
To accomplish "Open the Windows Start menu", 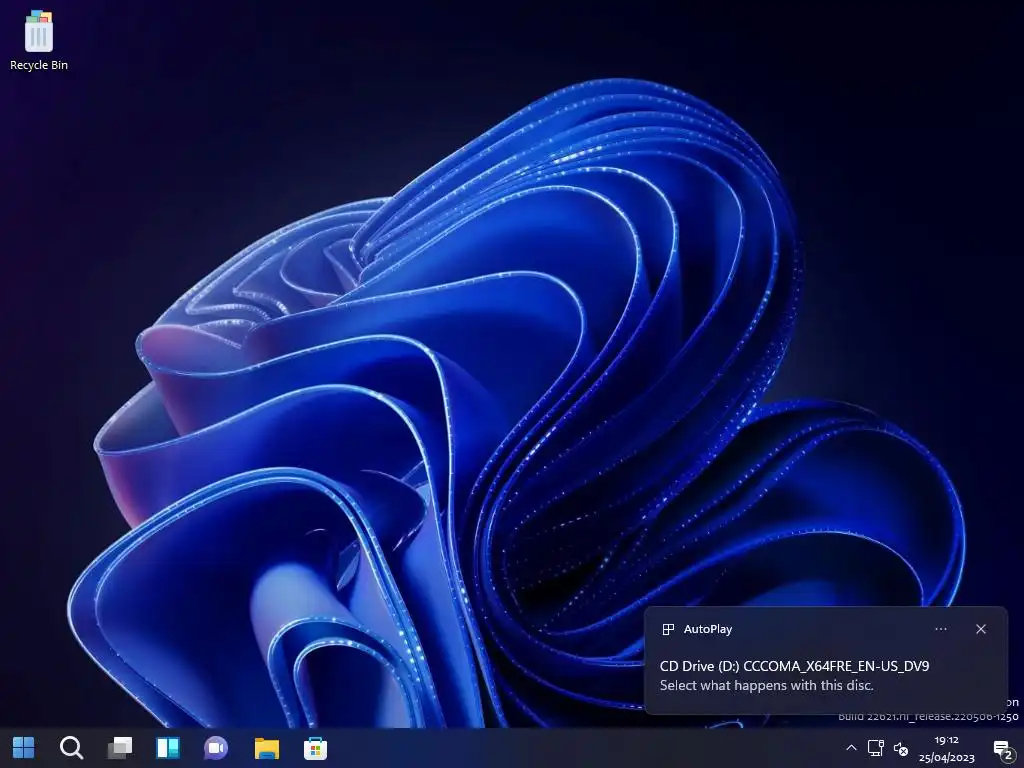I will (24, 748).
